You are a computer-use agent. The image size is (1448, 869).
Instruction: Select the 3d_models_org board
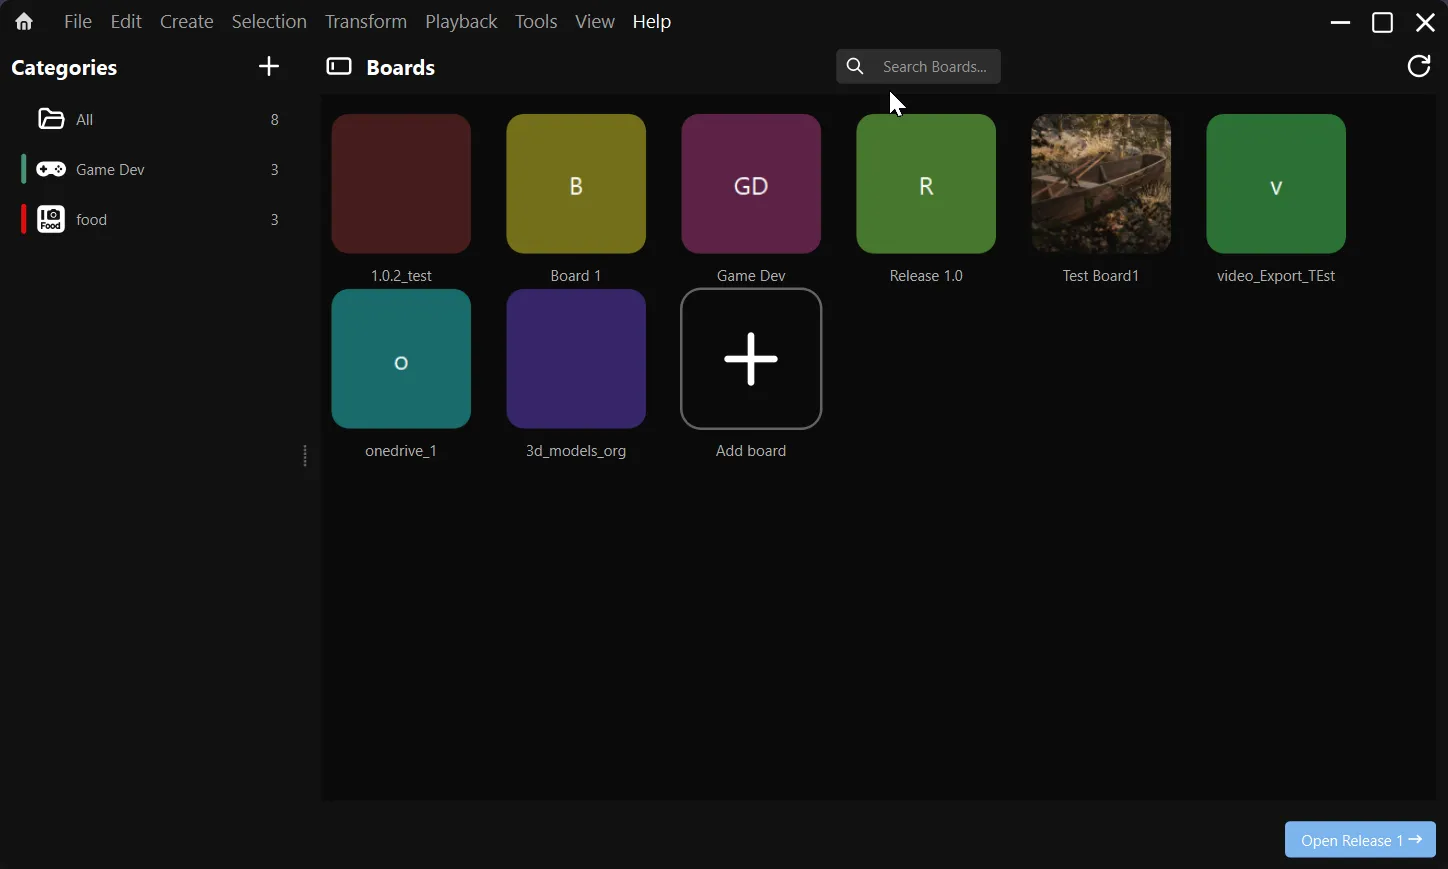click(577, 360)
